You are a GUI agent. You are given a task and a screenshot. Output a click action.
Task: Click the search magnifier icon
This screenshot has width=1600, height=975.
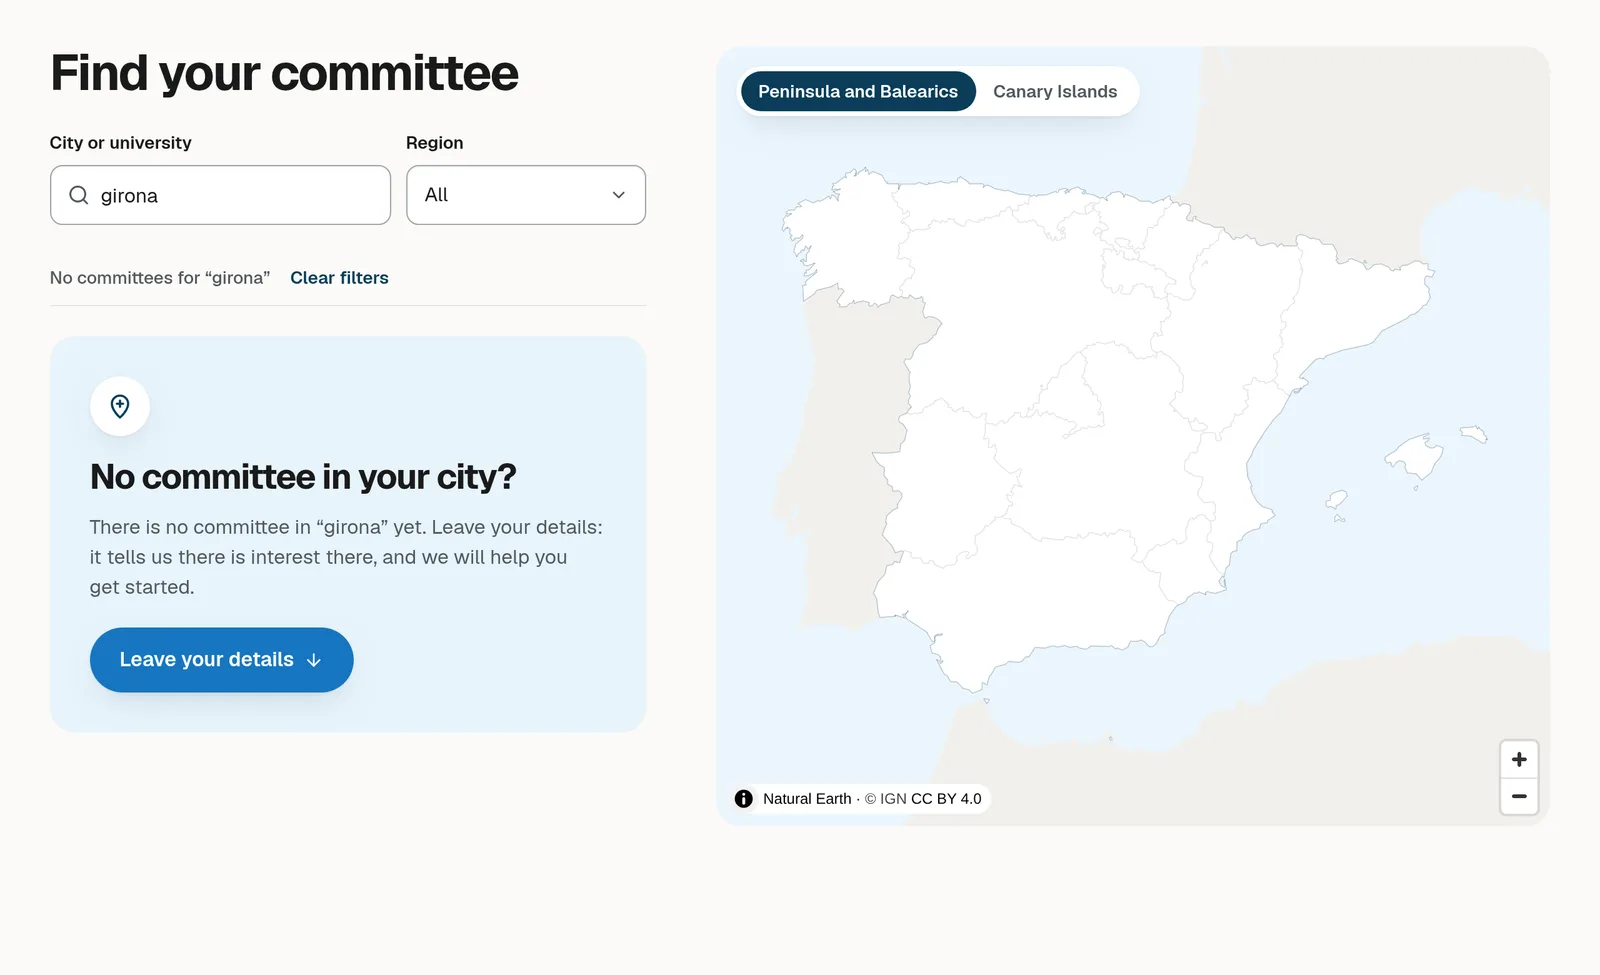pyautogui.click(x=79, y=195)
